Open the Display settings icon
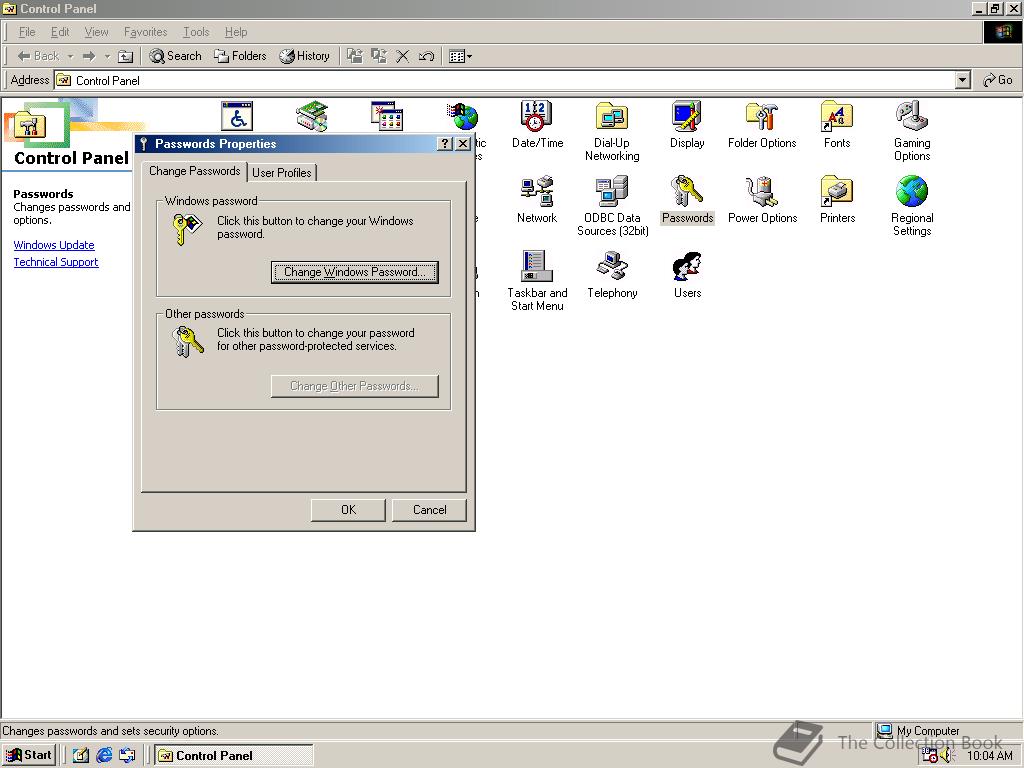Viewport: 1024px width, 768px height. point(687,124)
